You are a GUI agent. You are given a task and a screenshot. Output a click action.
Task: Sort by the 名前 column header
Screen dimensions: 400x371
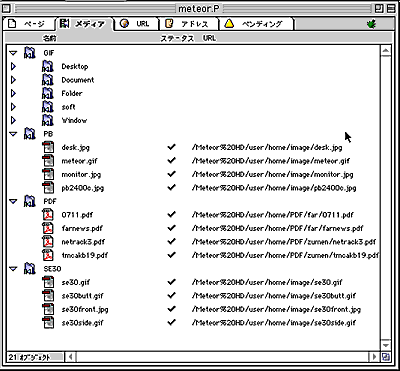coord(49,38)
